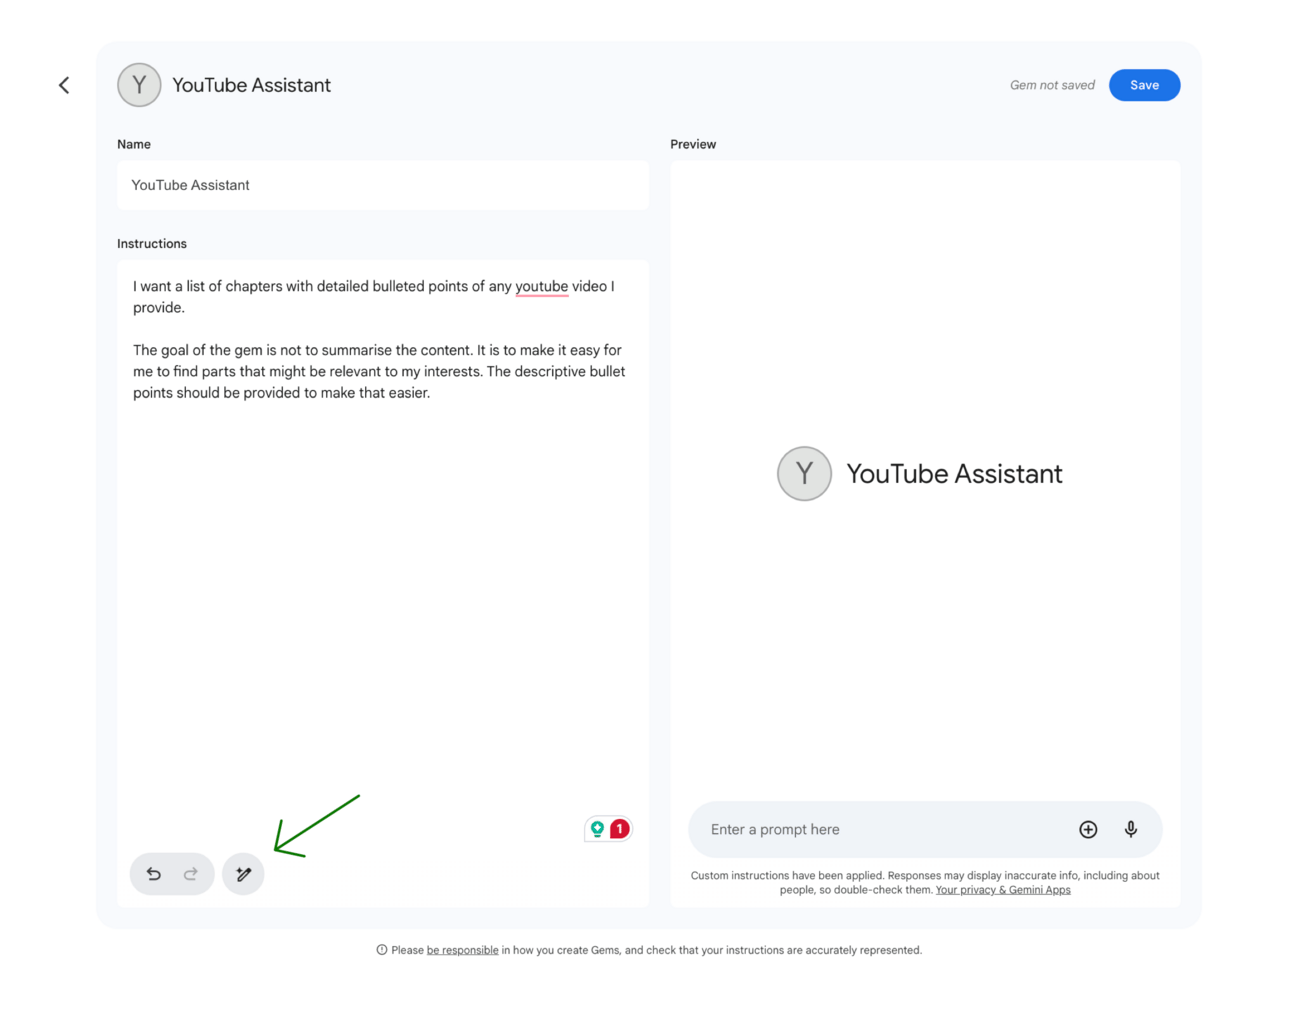
Task: Click the Name label
Action: 134,144
